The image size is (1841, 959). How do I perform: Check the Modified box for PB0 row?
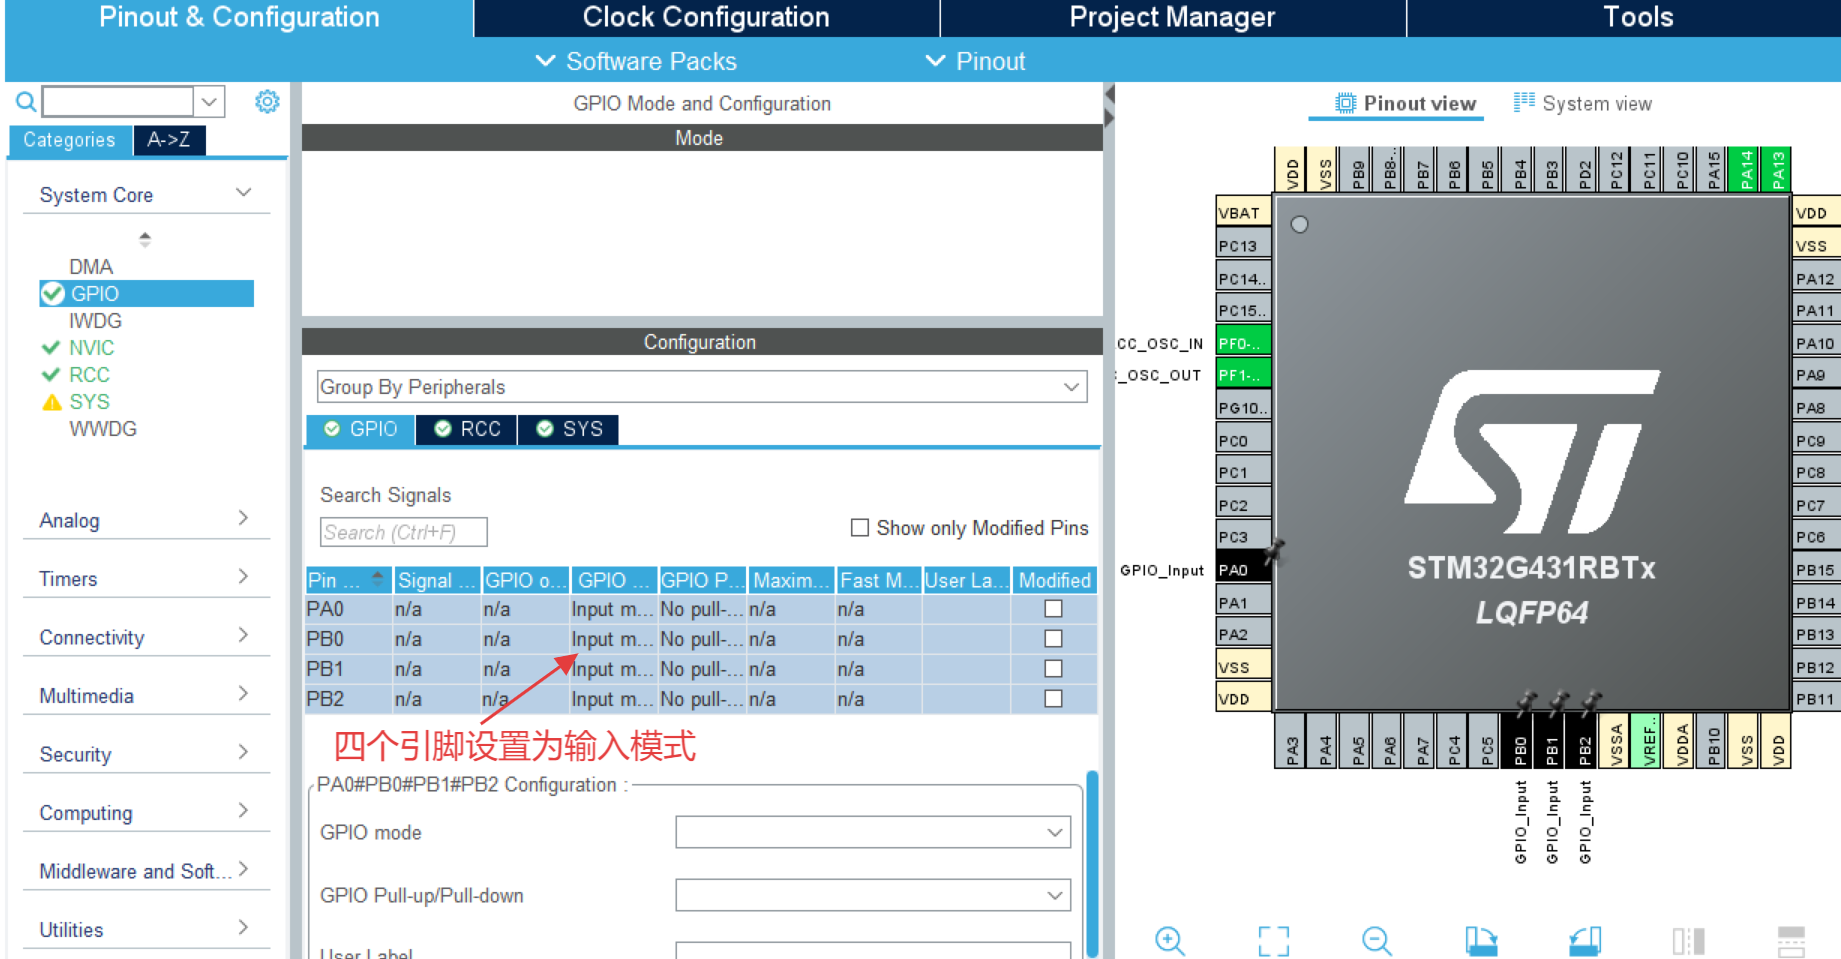[x=1053, y=639]
